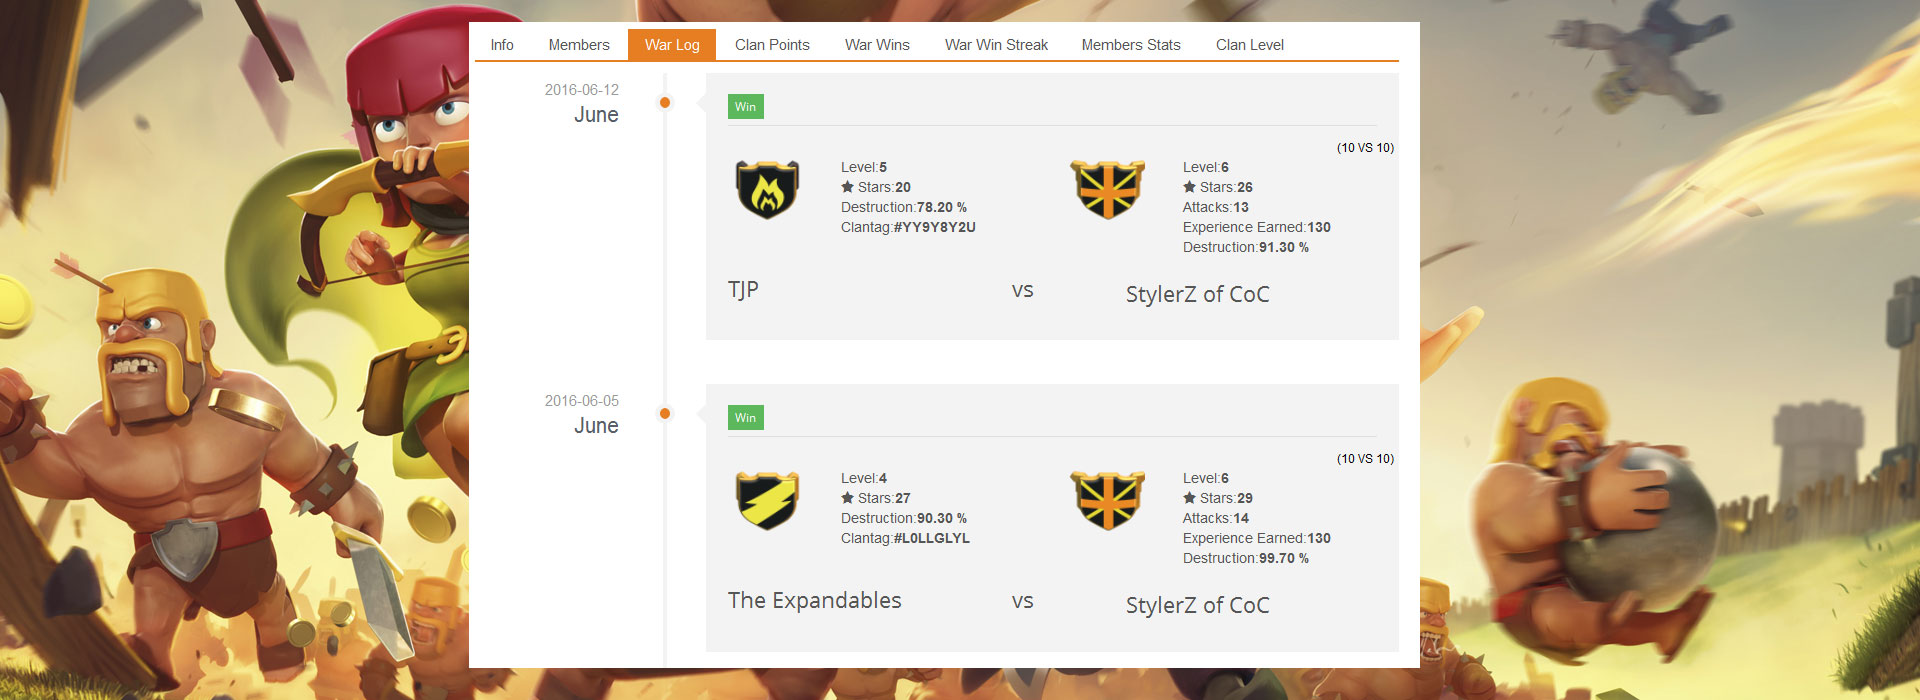Go to the Members Stats tab
This screenshot has height=700, width=1920.
[x=1131, y=45]
